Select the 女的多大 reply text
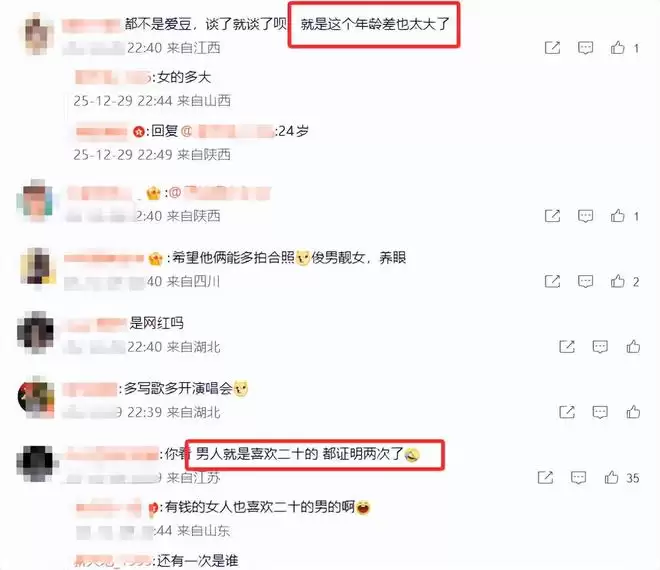 coord(184,77)
